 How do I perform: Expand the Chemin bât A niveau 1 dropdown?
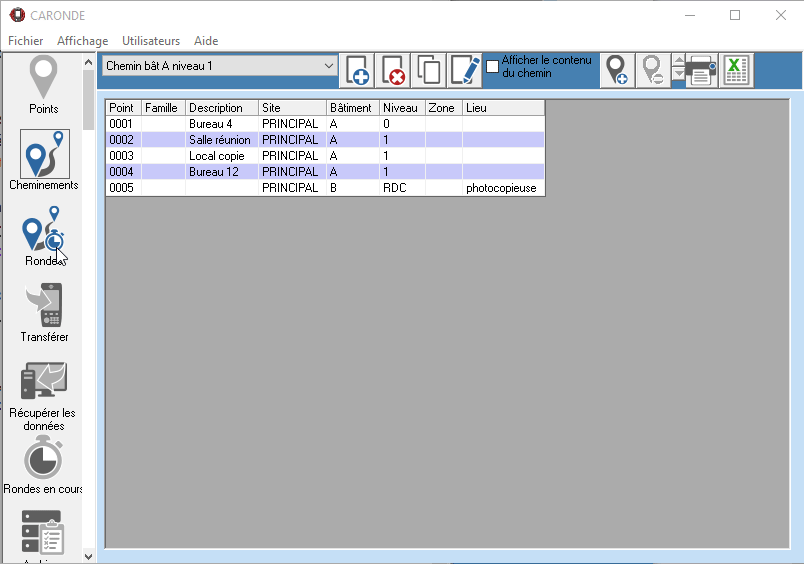(x=329, y=66)
